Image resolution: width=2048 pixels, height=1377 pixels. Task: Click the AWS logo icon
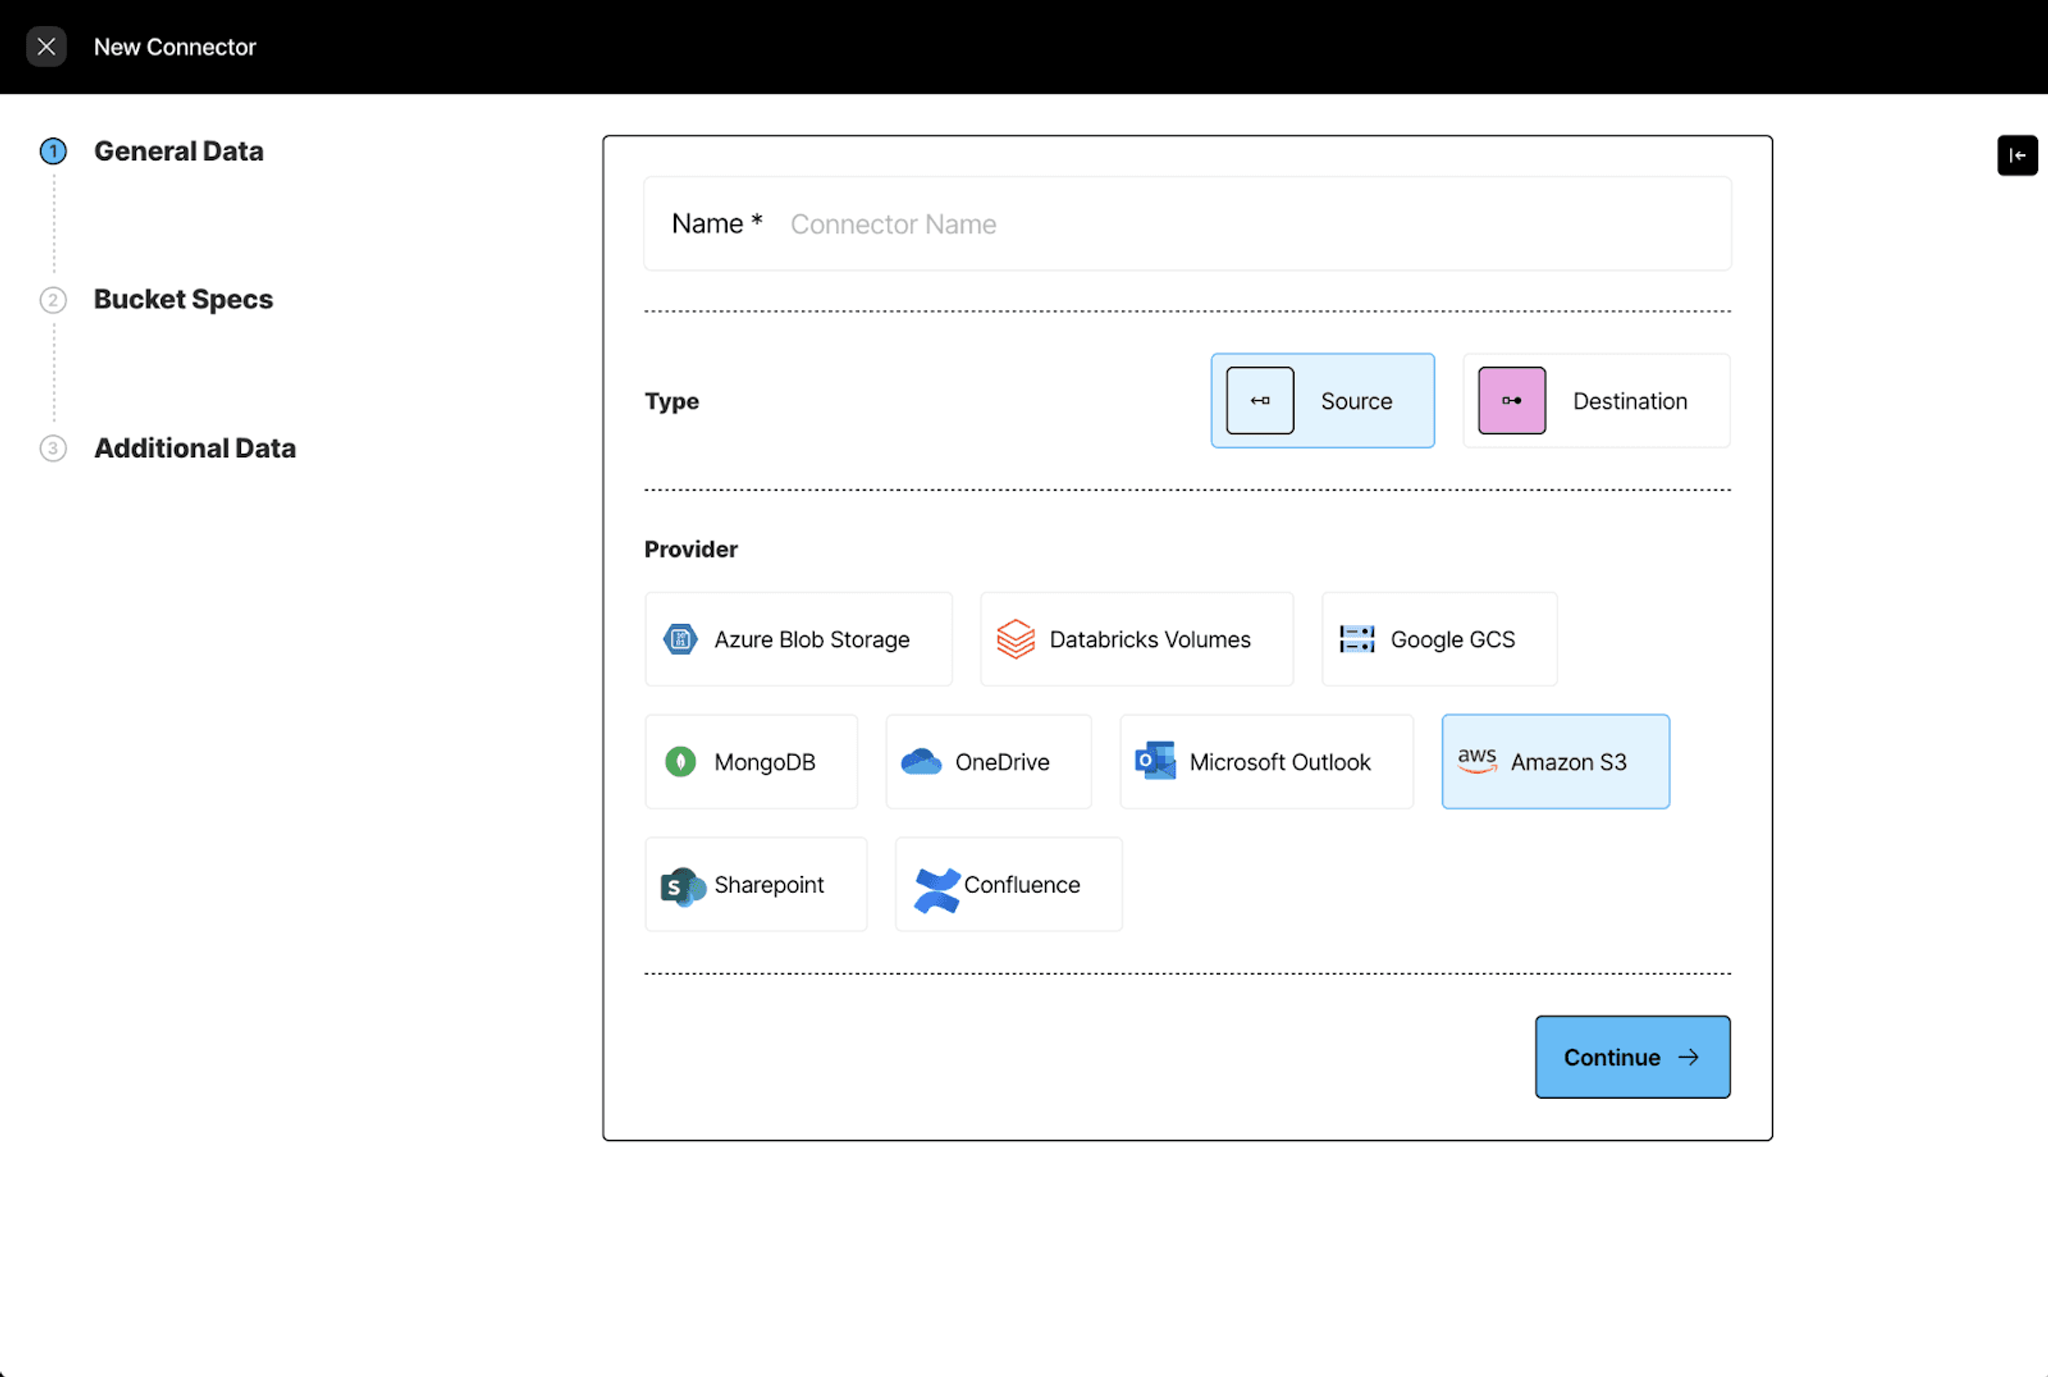[1477, 760]
